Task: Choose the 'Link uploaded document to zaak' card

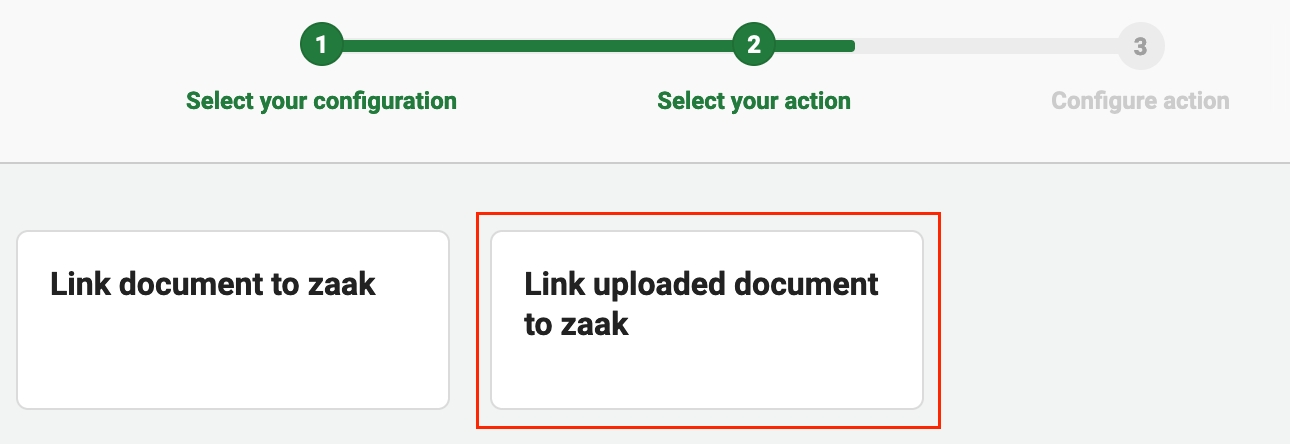Action: tap(706, 320)
